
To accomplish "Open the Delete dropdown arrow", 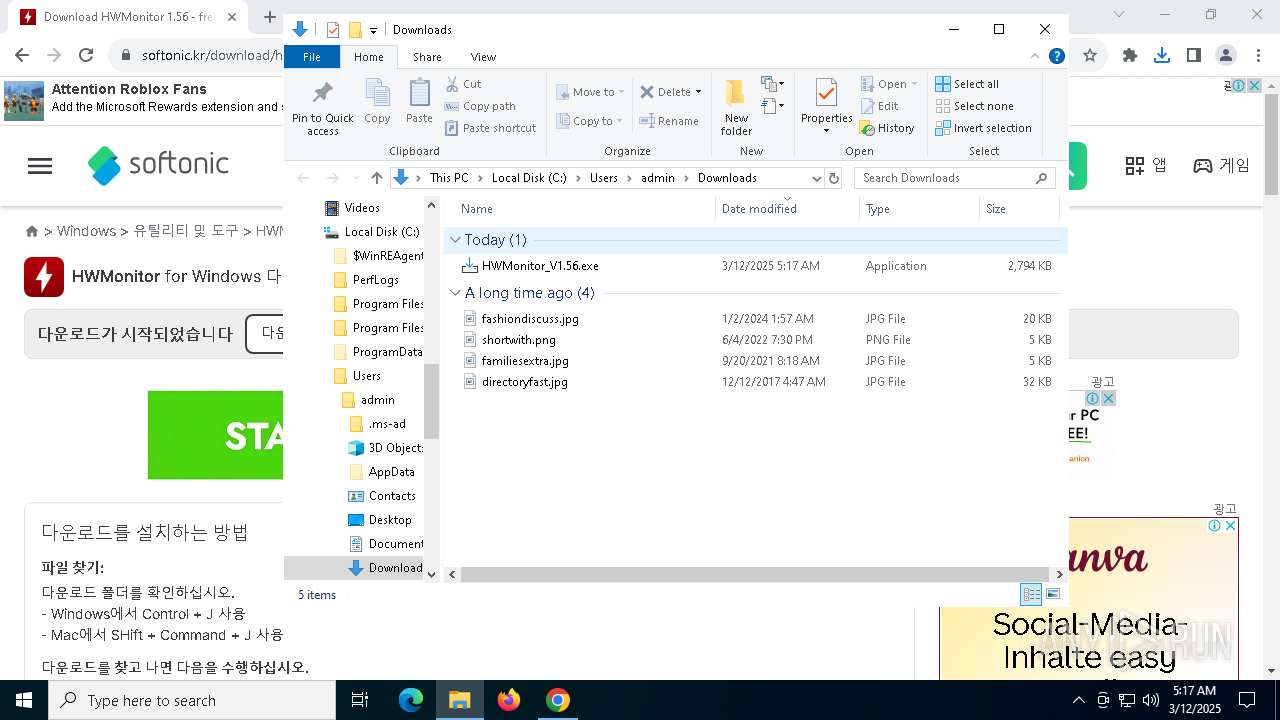I will [x=698, y=92].
